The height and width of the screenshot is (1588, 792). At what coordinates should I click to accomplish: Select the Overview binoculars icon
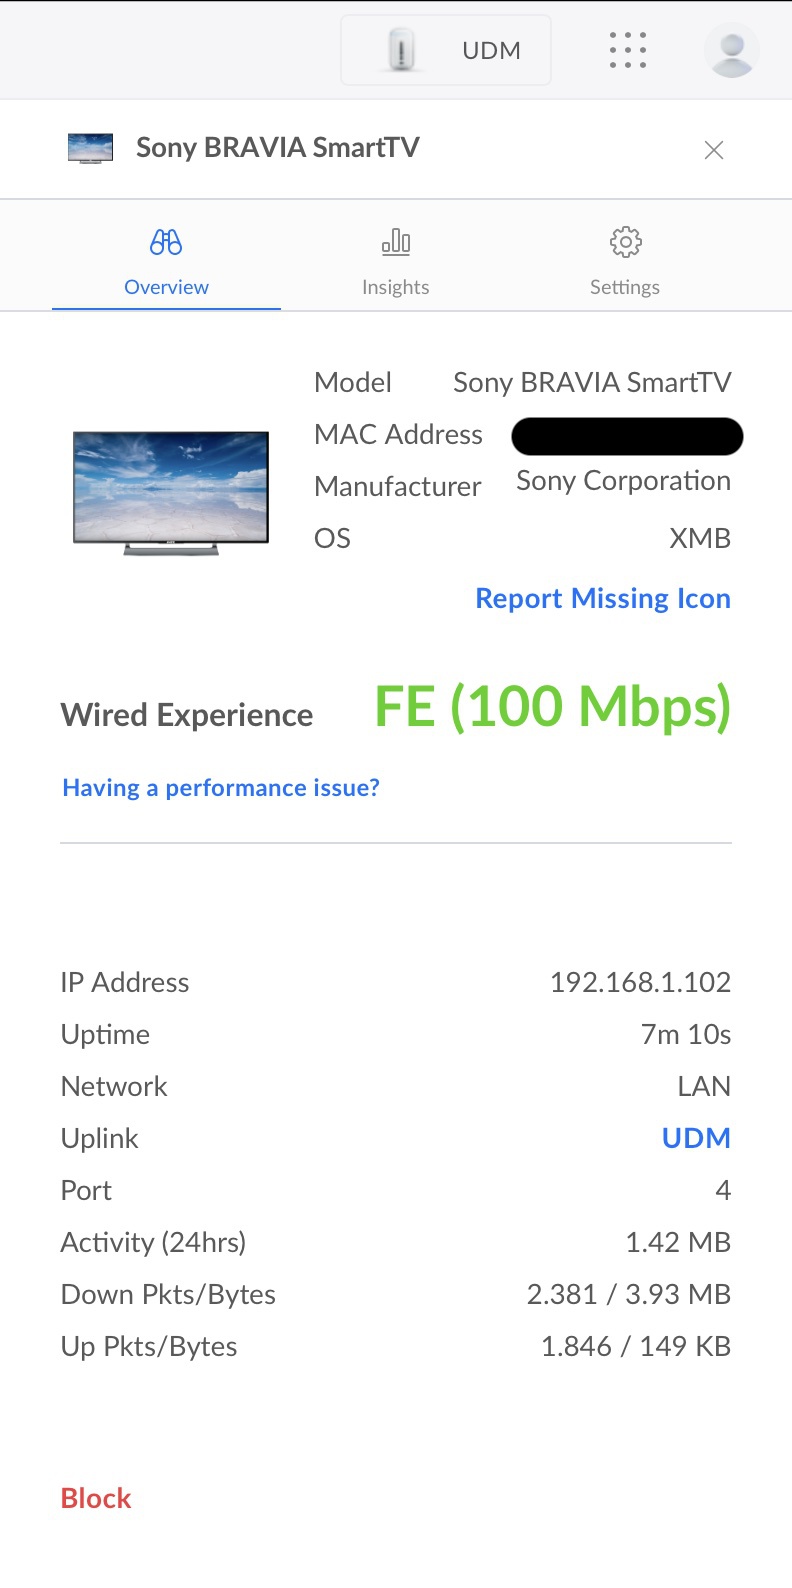point(166,242)
